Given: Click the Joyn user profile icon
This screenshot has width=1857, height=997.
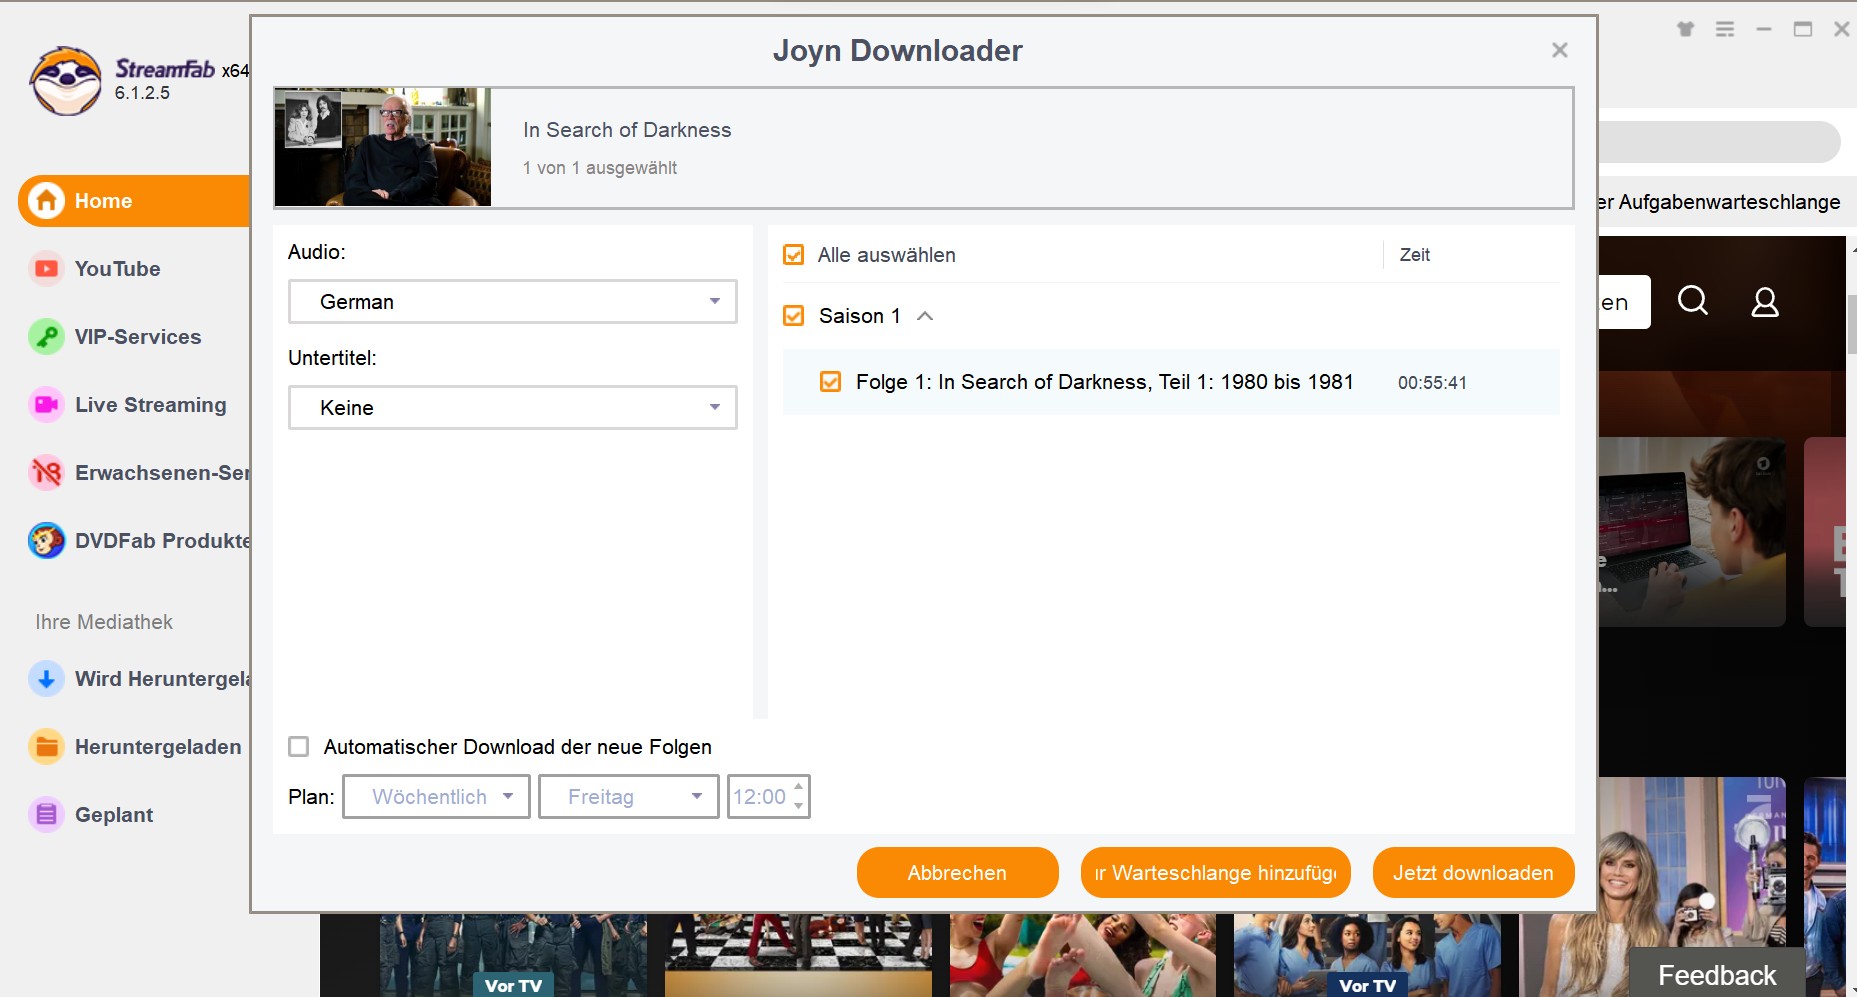Looking at the screenshot, I should (x=1765, y=302).
